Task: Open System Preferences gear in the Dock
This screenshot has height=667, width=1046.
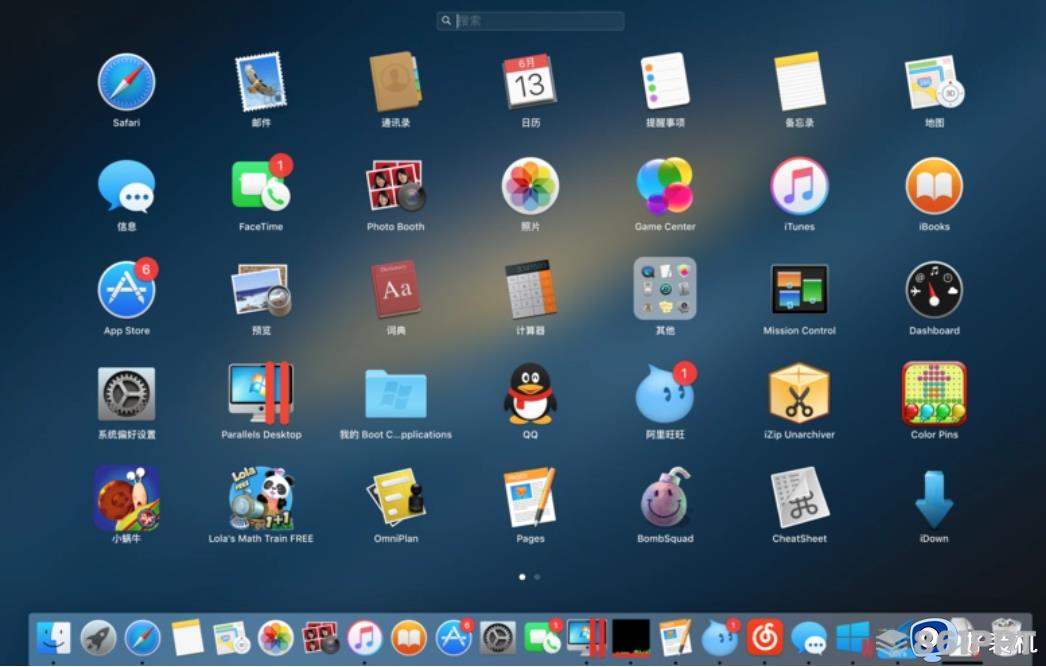Action: tap(498, 638)
